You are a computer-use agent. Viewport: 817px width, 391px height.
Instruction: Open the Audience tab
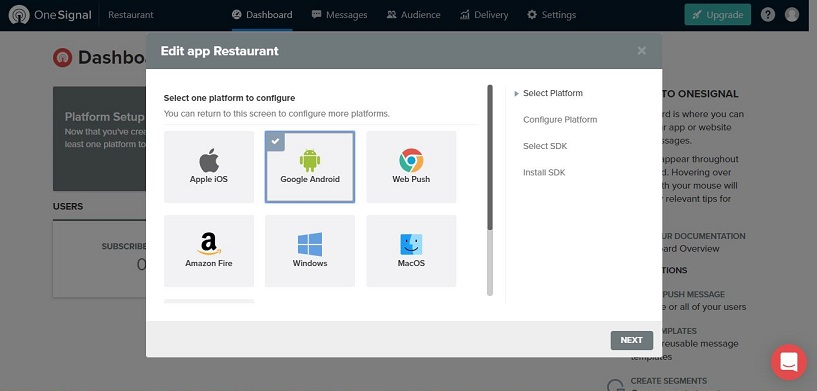tap(414, 15)
